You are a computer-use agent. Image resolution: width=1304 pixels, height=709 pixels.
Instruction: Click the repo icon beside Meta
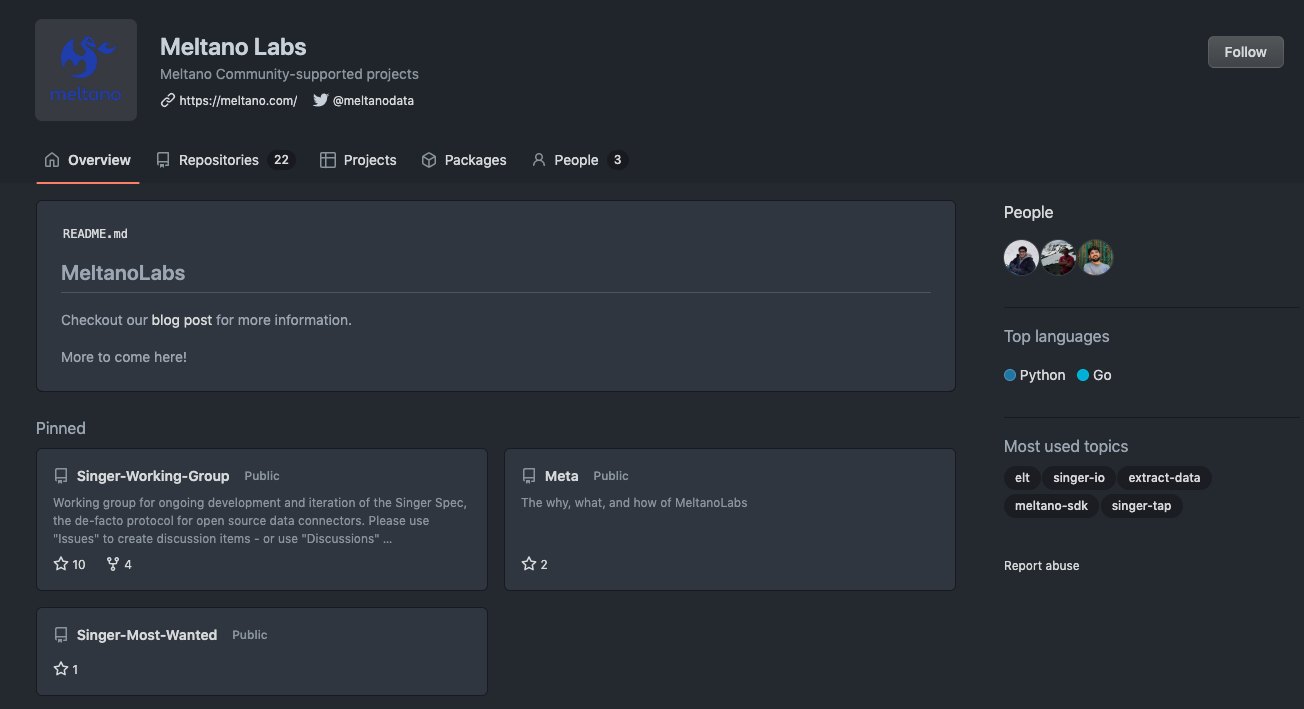[x=529, y=476]
